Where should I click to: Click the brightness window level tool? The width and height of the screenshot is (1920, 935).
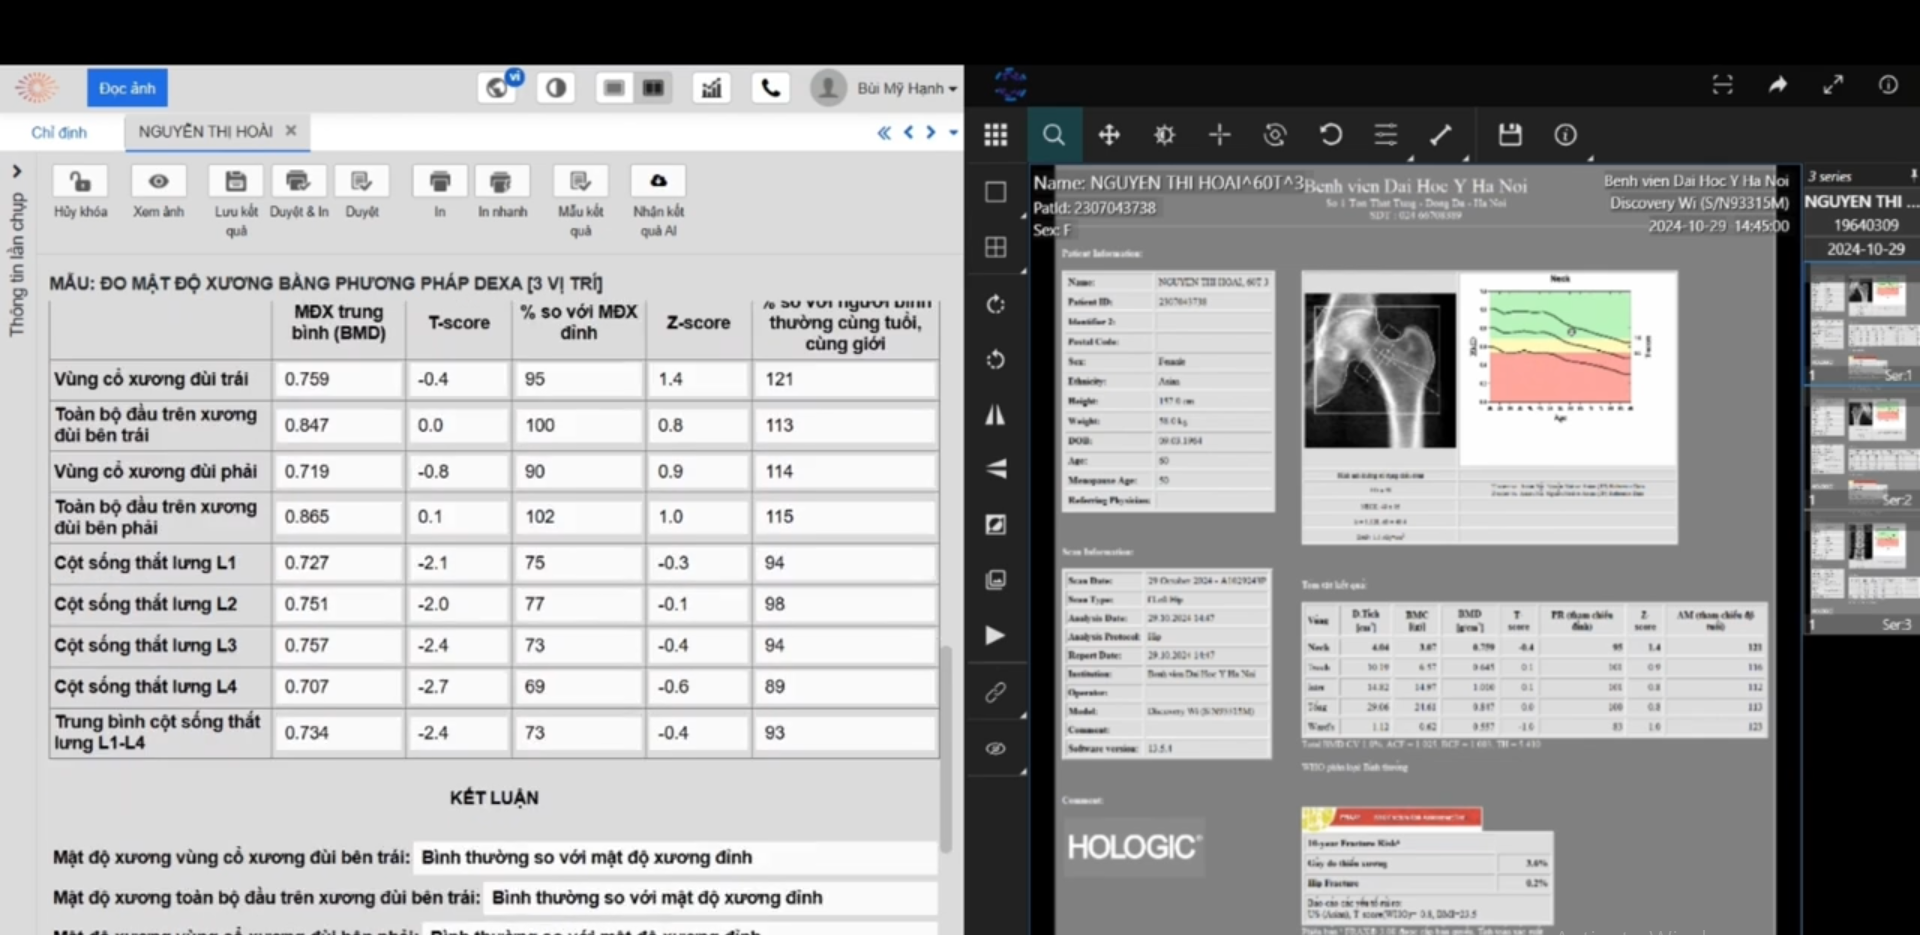(1164, 135)
